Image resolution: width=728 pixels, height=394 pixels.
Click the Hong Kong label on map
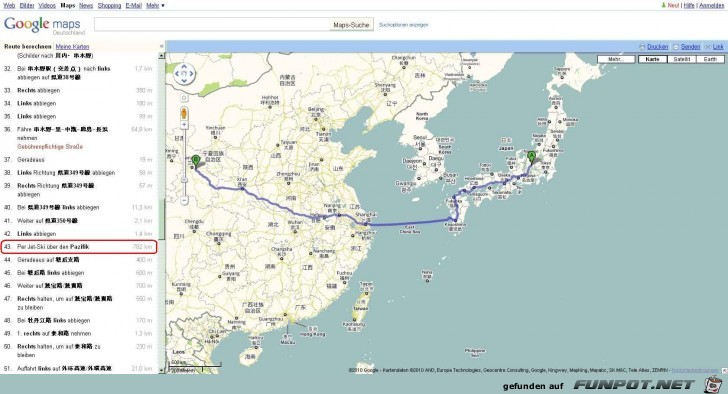tap(312, 334)
